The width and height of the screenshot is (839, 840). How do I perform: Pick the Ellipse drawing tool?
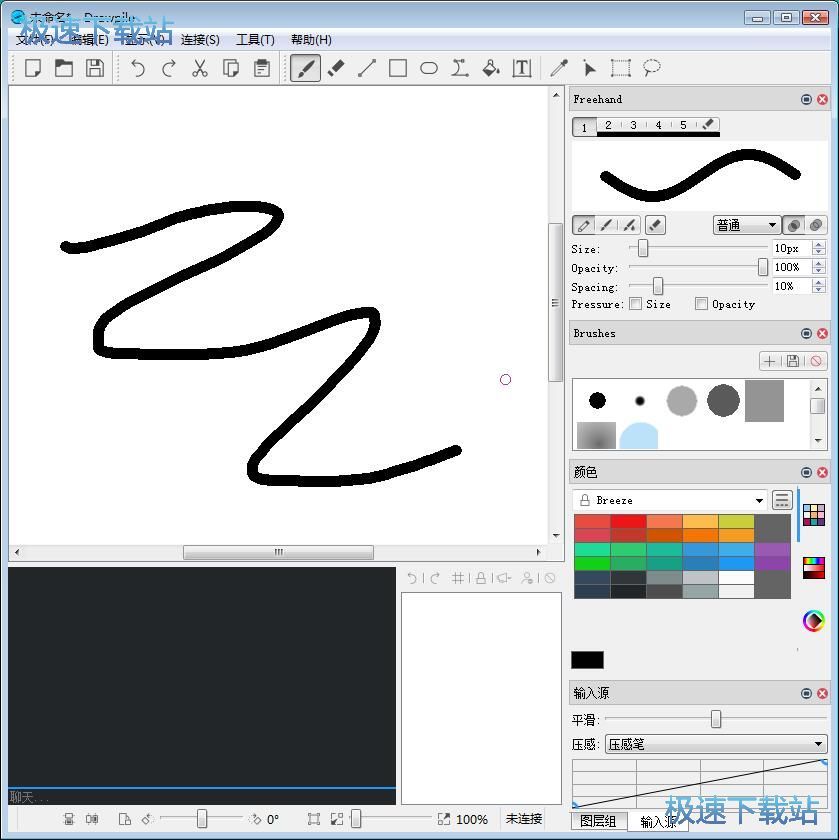428,68
